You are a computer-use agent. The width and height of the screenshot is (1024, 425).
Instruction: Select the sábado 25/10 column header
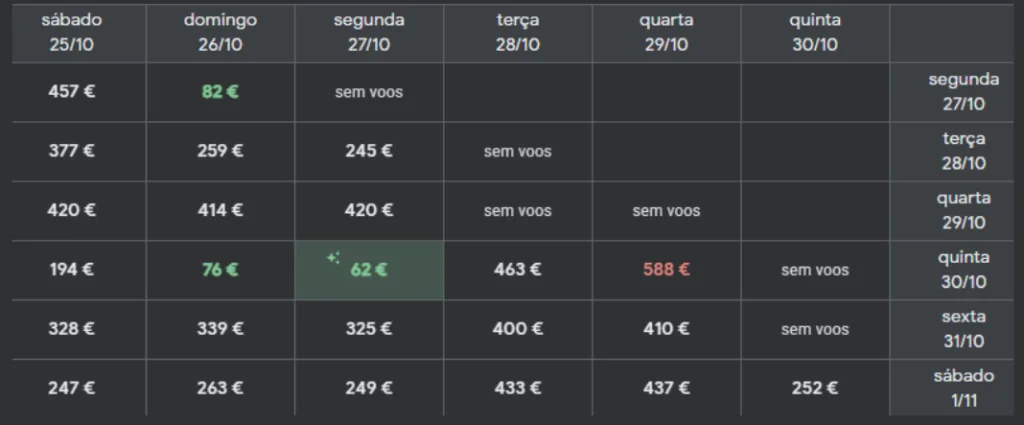[x=72, y=32]
